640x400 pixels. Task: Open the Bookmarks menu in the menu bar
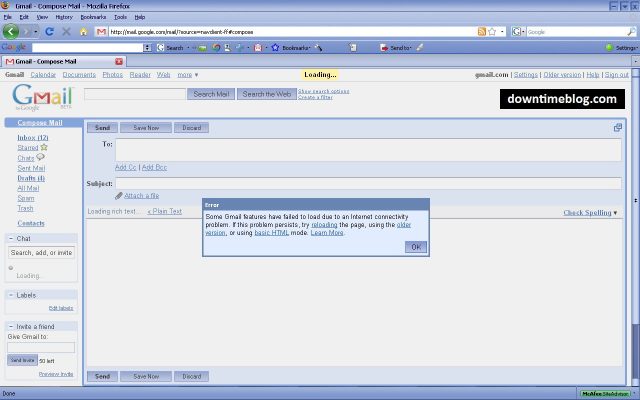(x=92, y=17)
